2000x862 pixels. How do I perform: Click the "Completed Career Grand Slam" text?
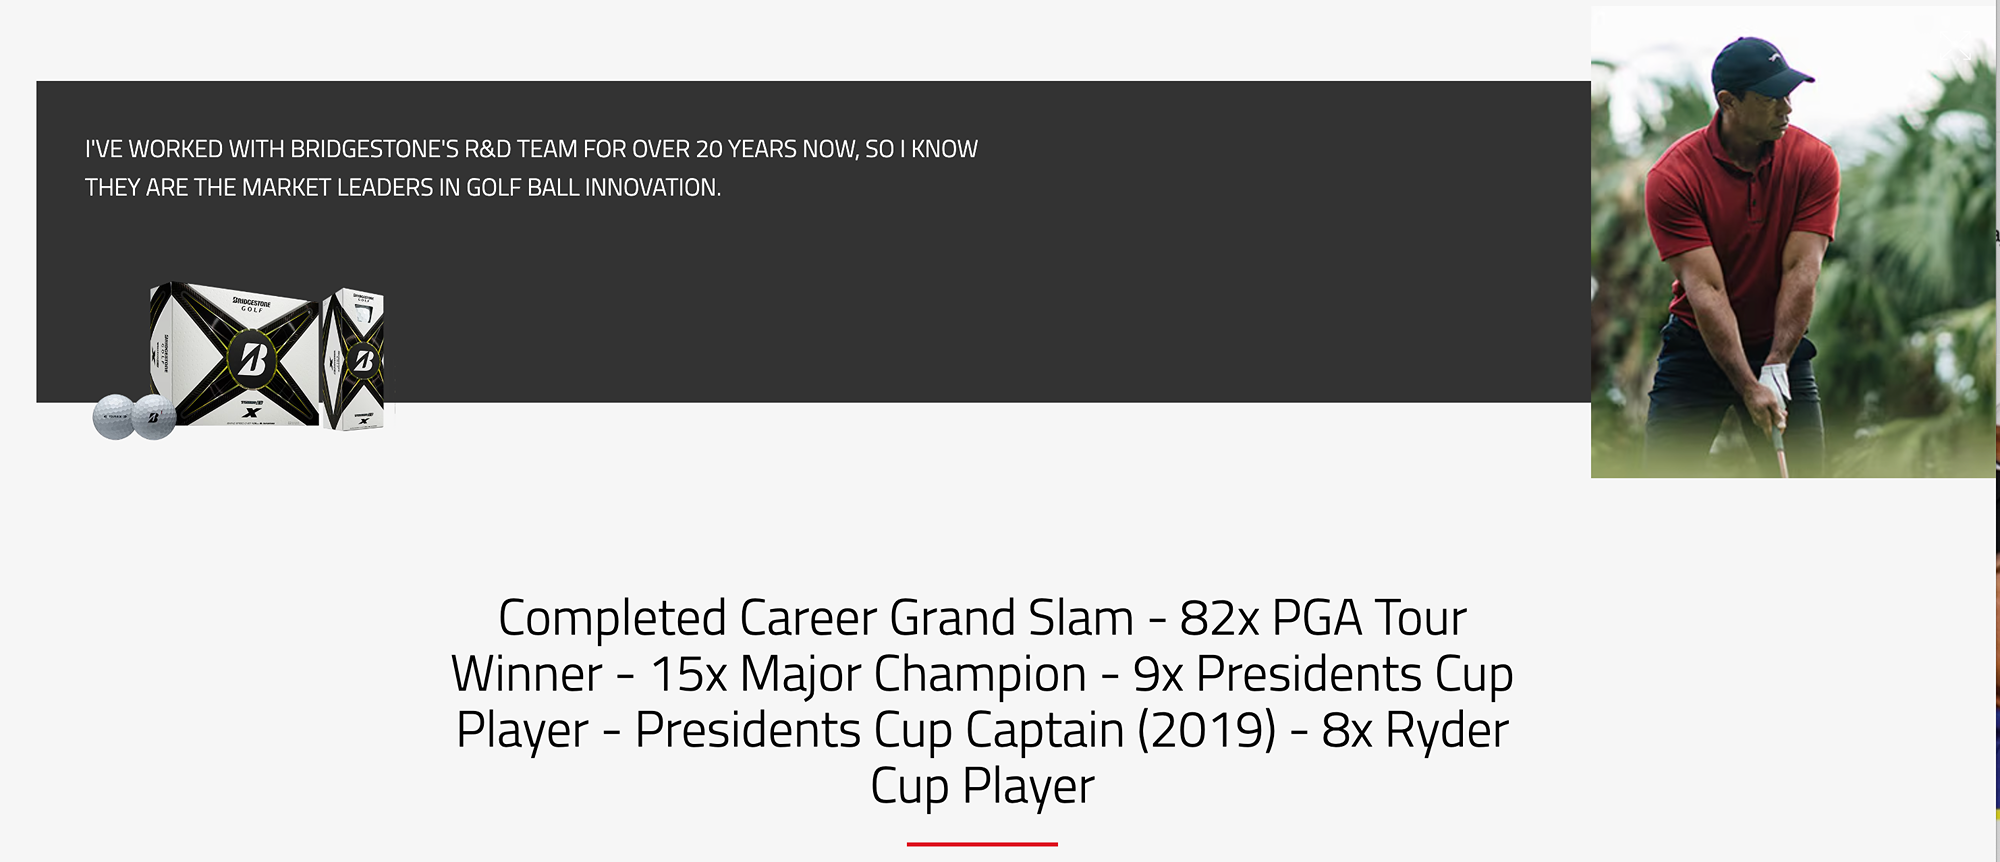click(x=815, y=618)
